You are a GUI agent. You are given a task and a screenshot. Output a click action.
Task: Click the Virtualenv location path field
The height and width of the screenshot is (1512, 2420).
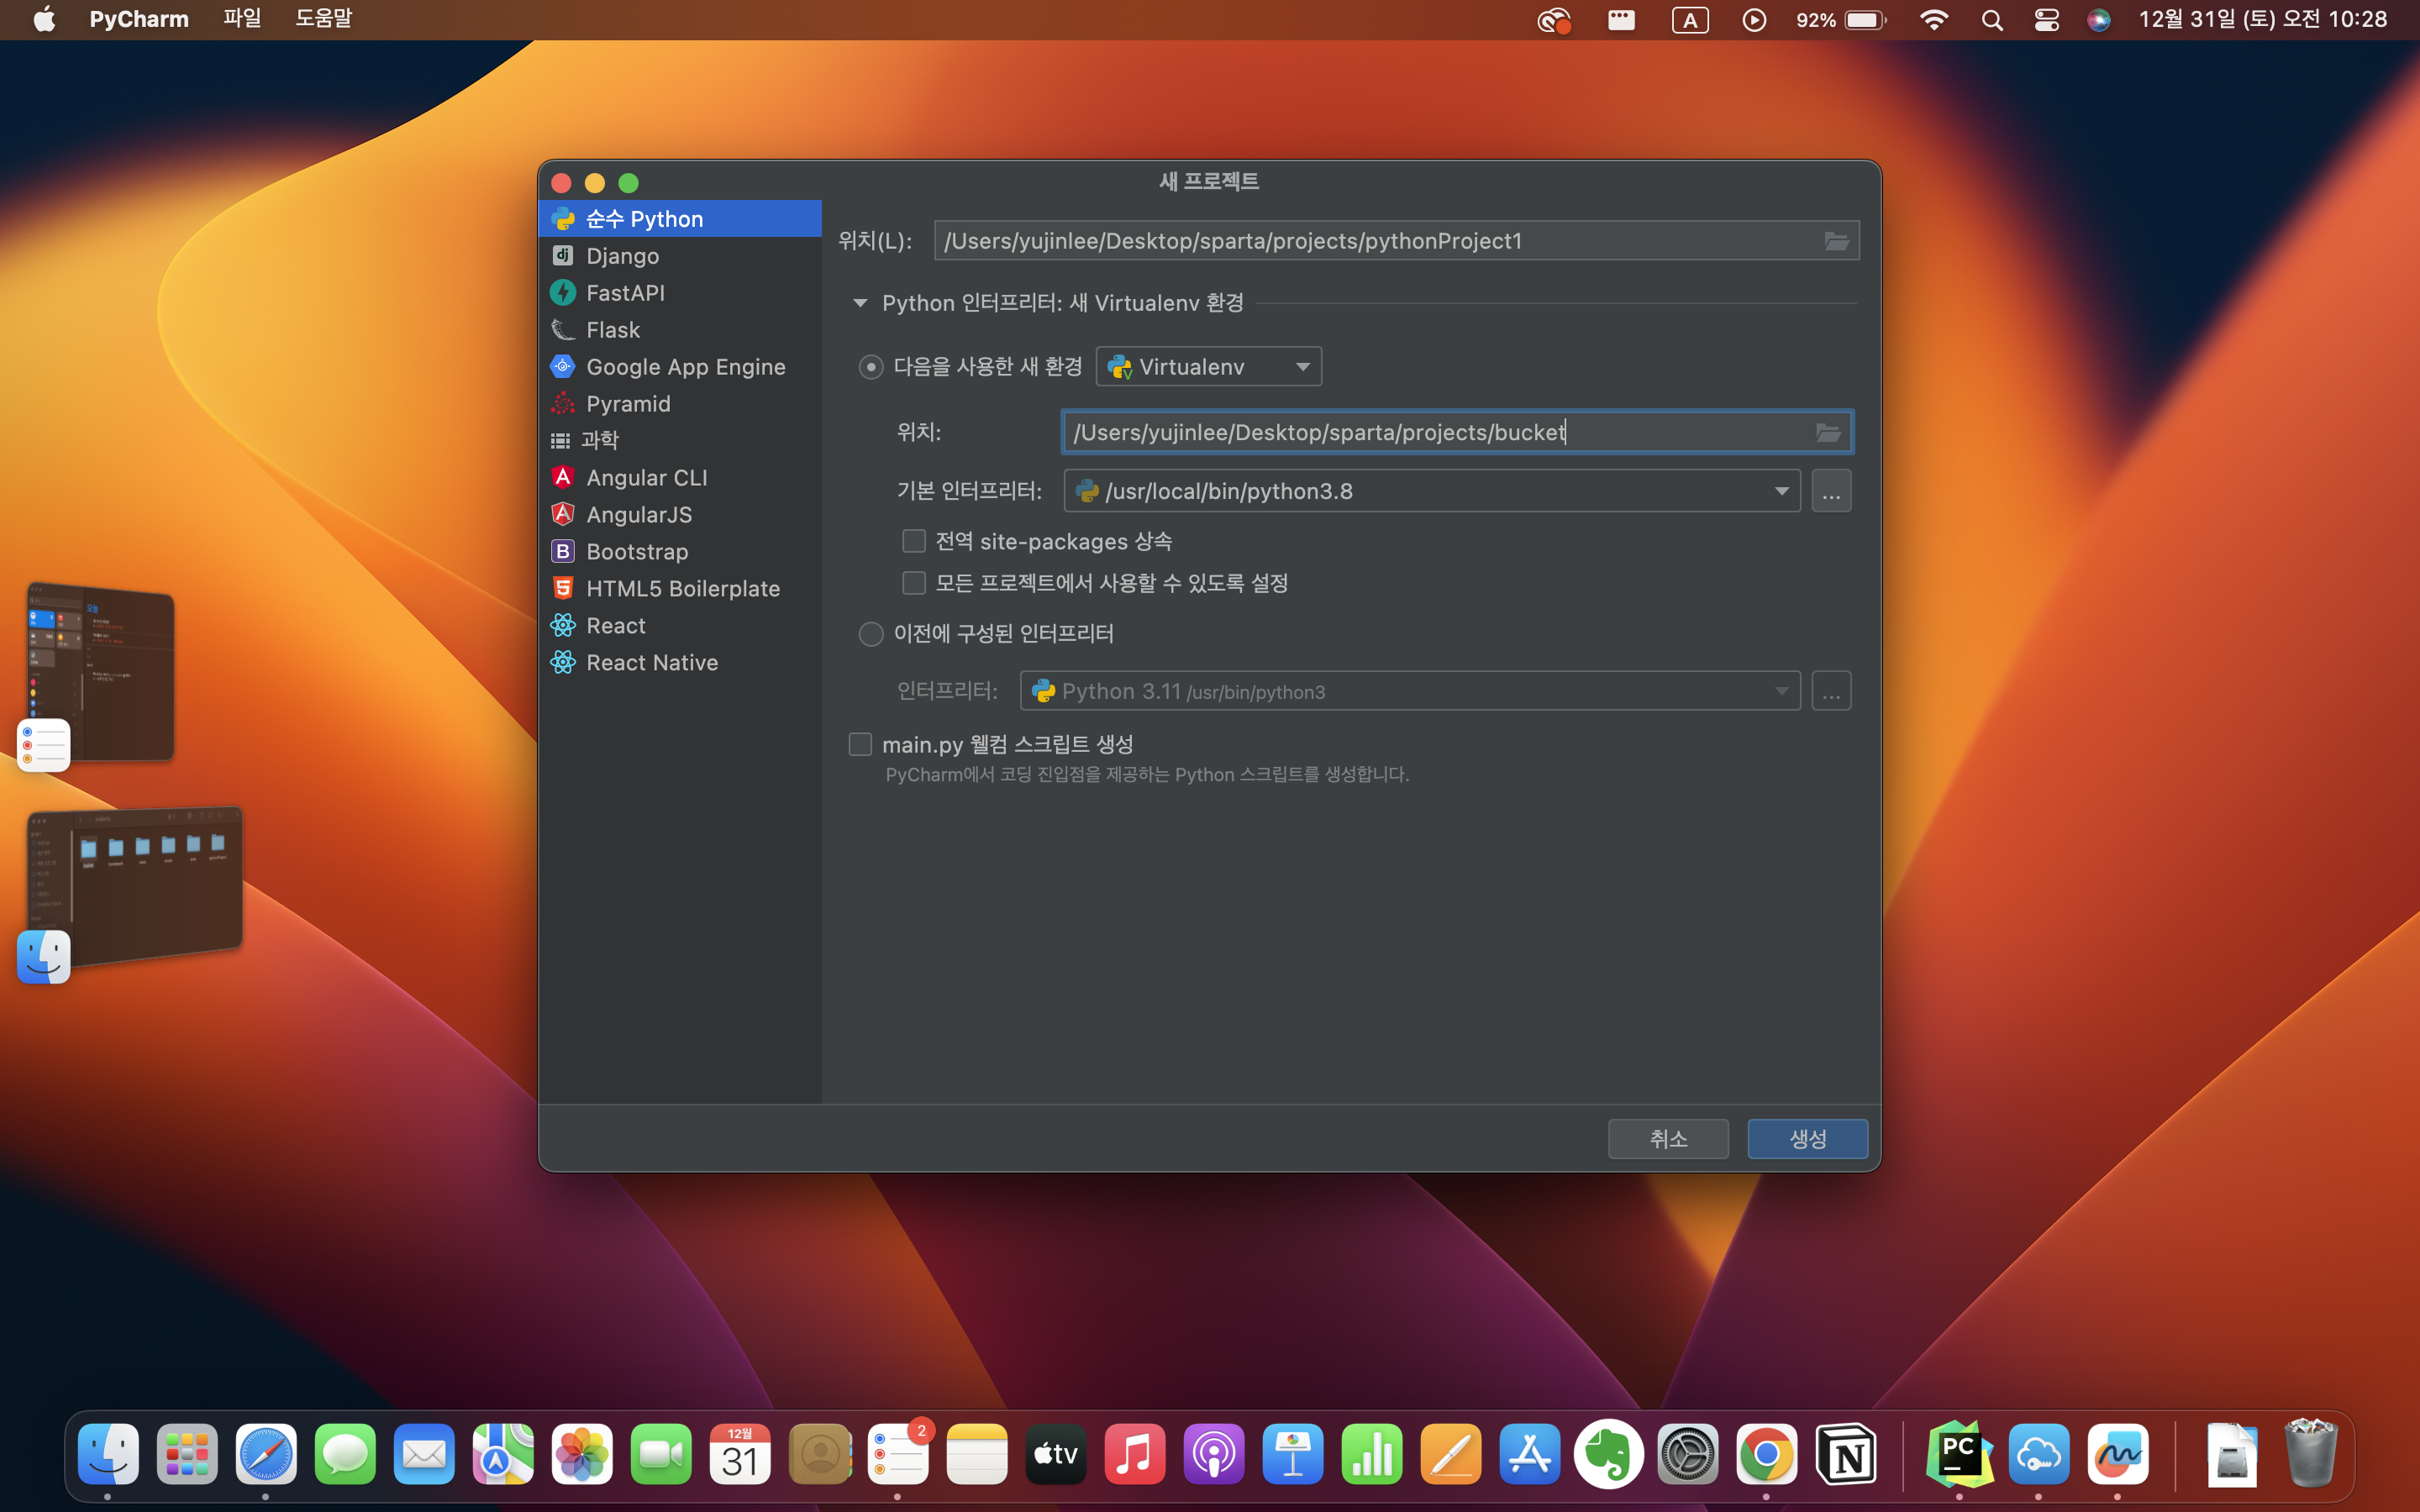click(x=1457, y=432)
